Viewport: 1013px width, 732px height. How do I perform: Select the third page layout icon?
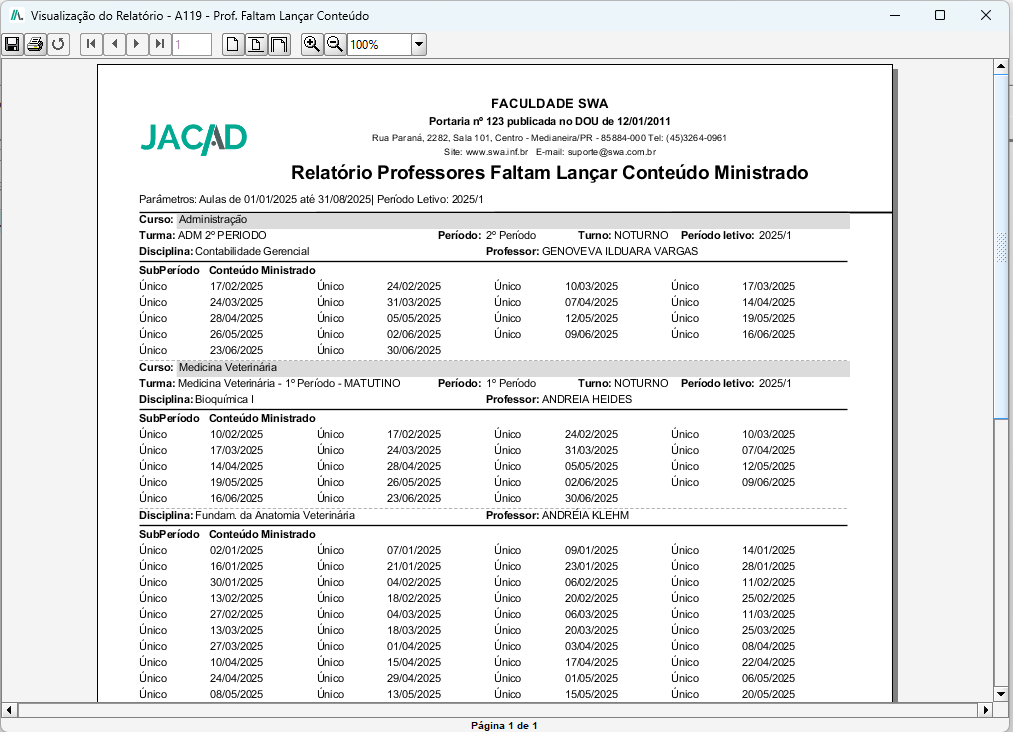(x=279, y=44)
